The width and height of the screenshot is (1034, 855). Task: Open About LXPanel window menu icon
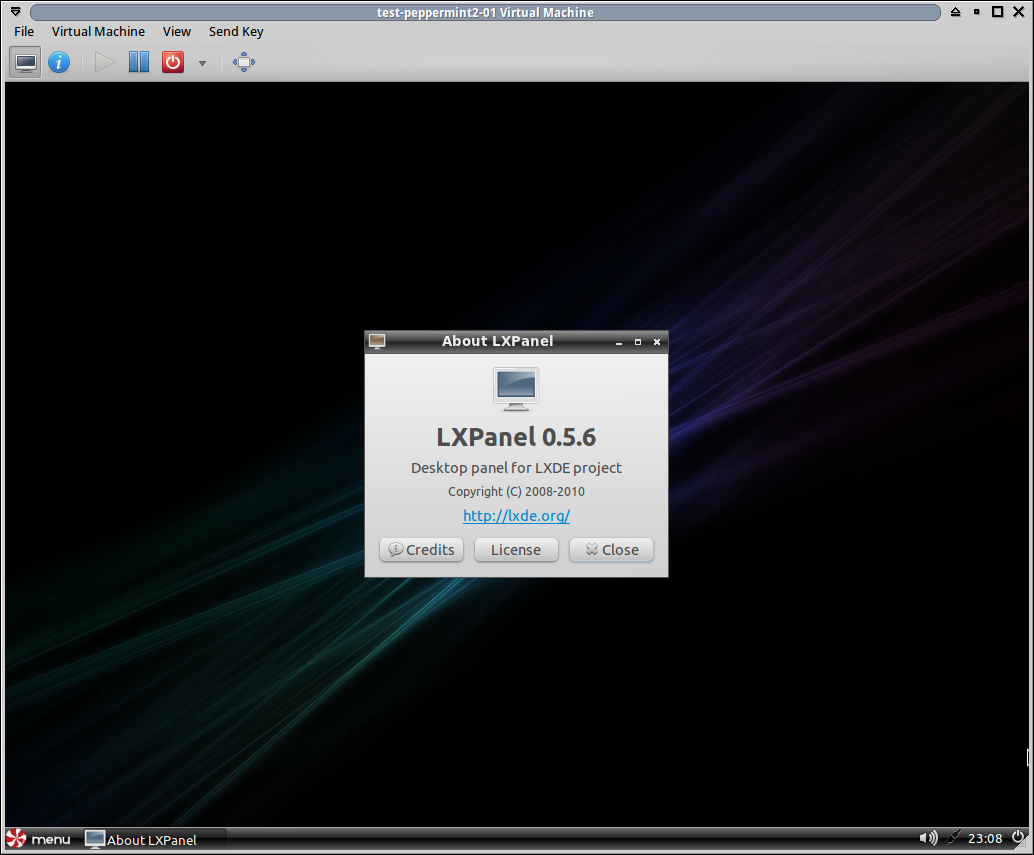tap(377, 341)
